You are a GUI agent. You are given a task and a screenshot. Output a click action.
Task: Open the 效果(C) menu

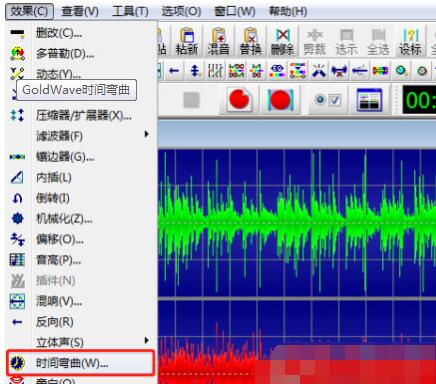point(29,11)
